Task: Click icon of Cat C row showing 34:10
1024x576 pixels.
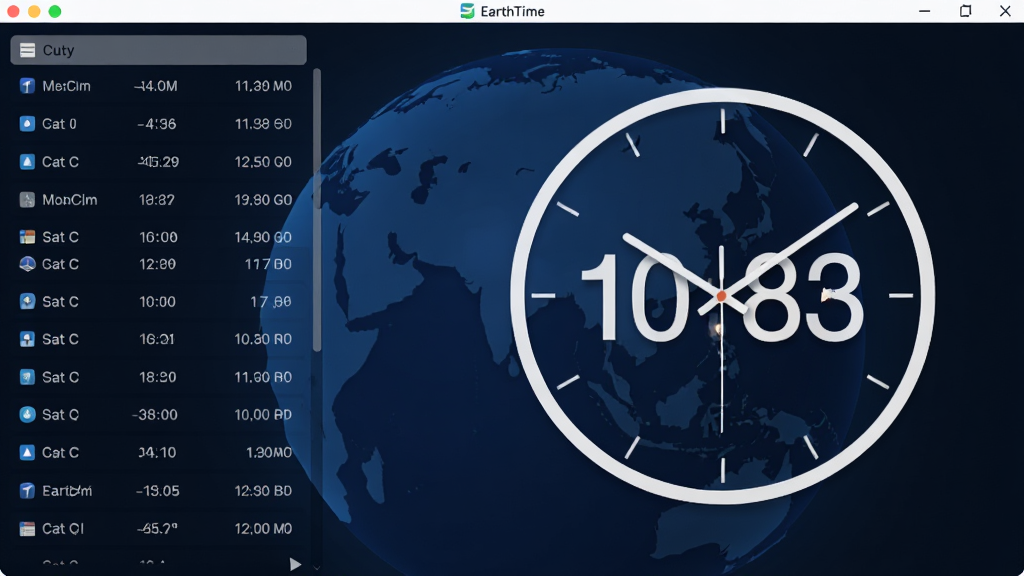Action: [x=27, y=453]
